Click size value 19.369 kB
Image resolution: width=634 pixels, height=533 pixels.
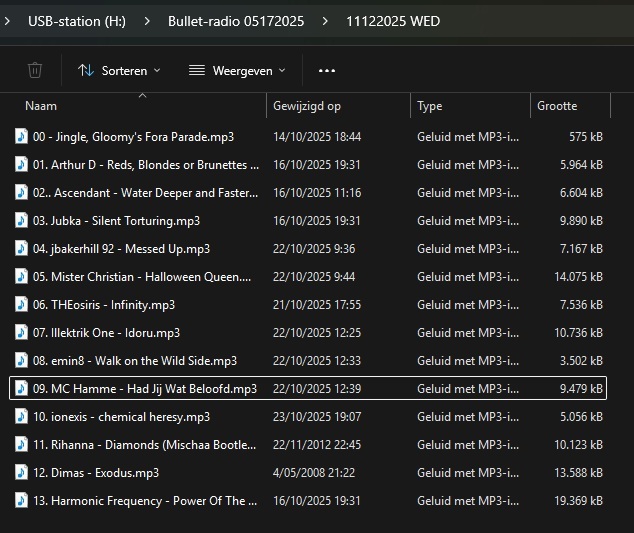click(578, 501)
